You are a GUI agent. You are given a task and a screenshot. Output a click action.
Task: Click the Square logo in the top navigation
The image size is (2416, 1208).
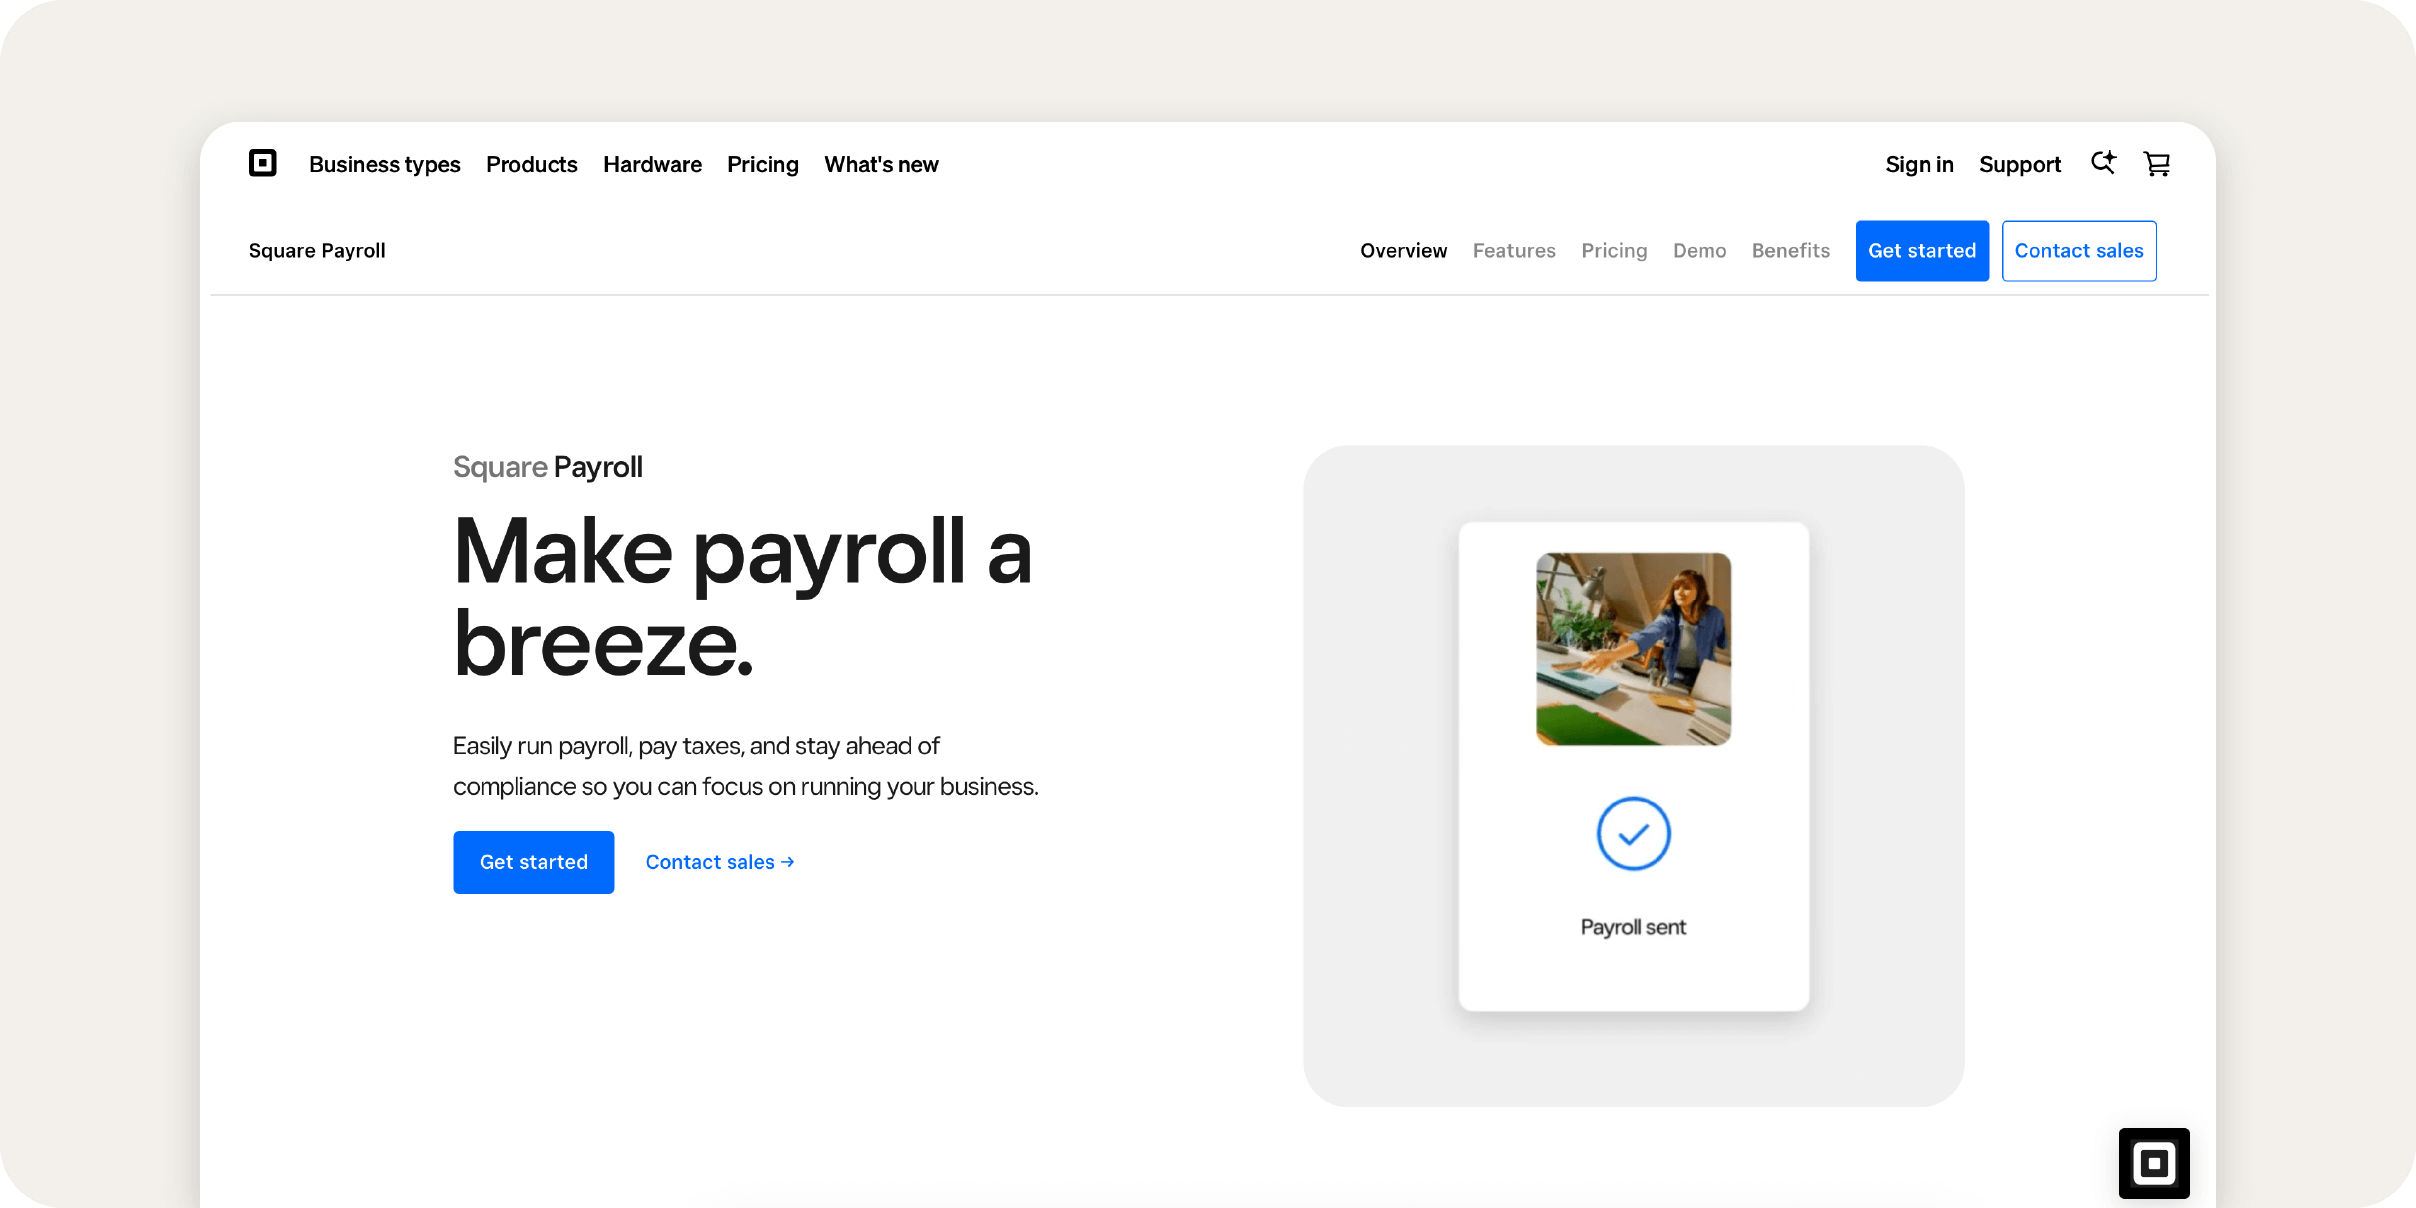click(262, 163)
